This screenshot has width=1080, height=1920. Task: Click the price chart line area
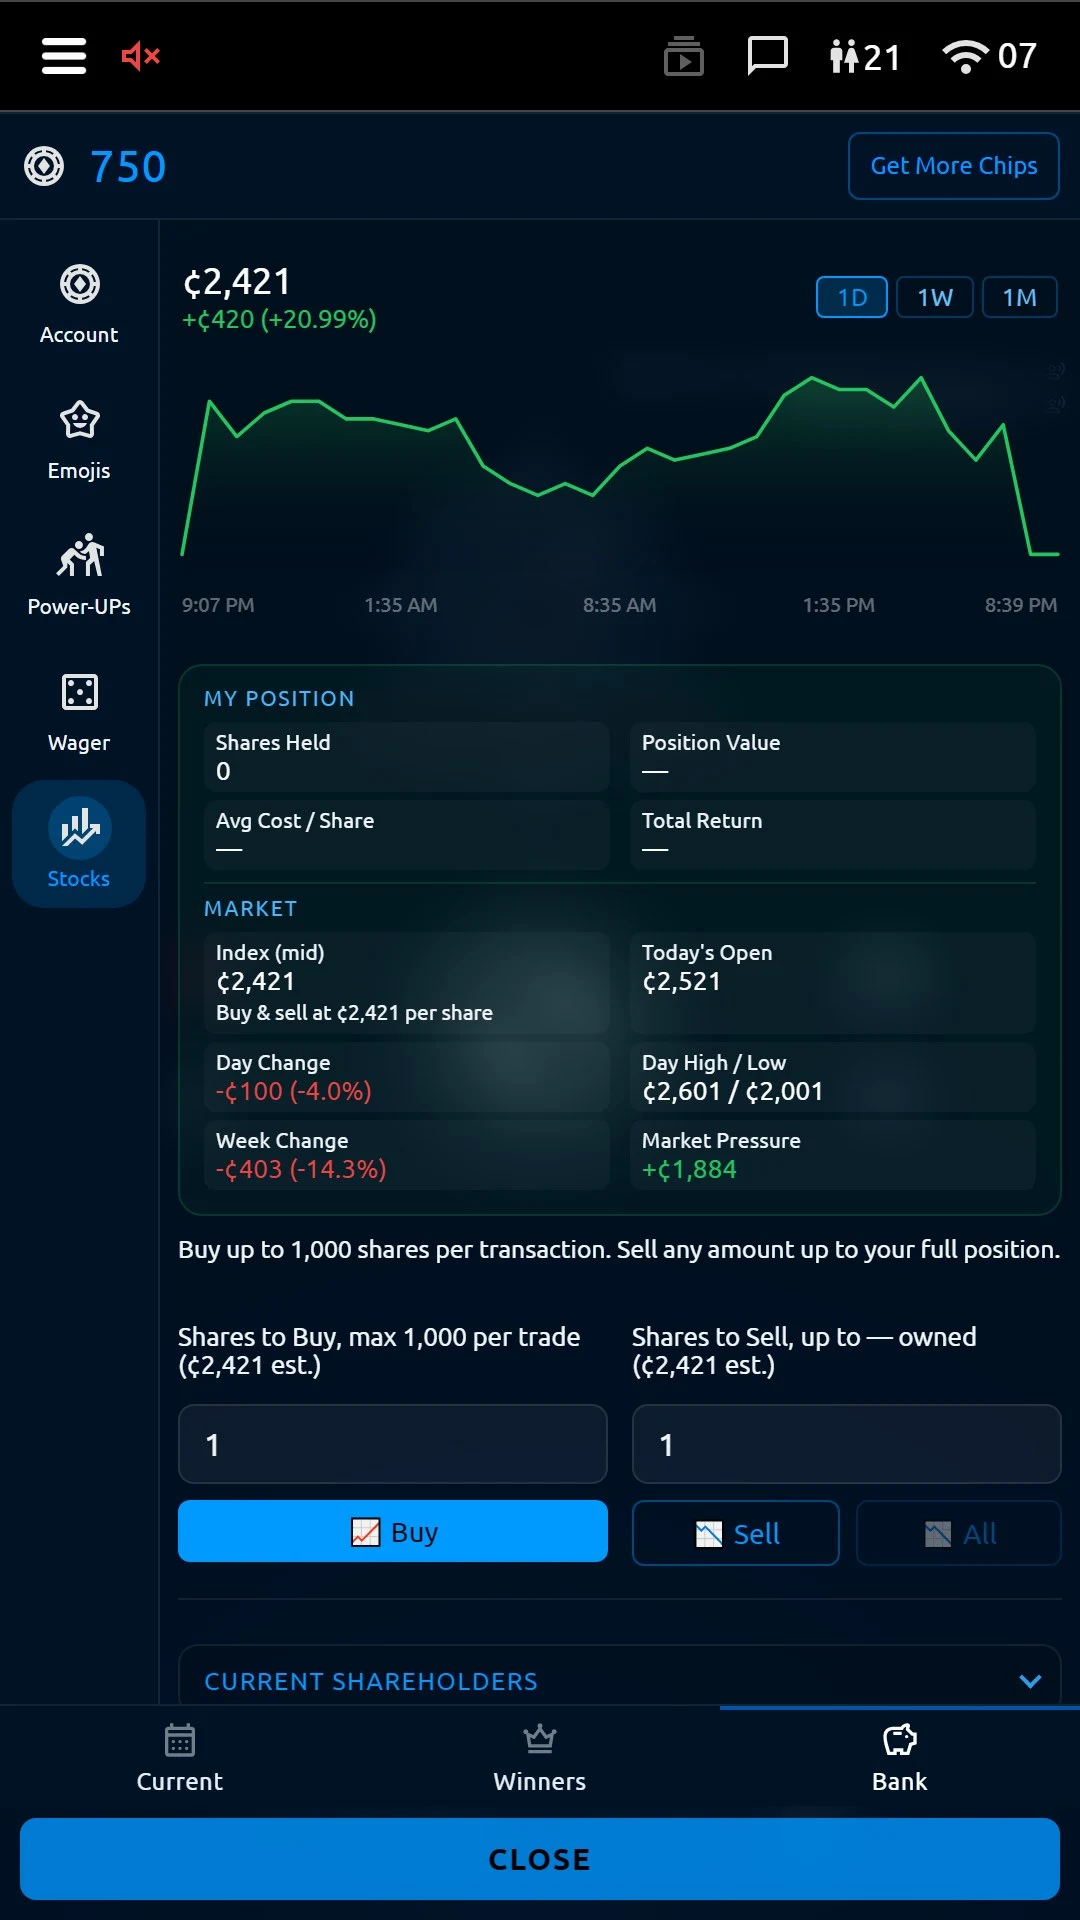620,465
